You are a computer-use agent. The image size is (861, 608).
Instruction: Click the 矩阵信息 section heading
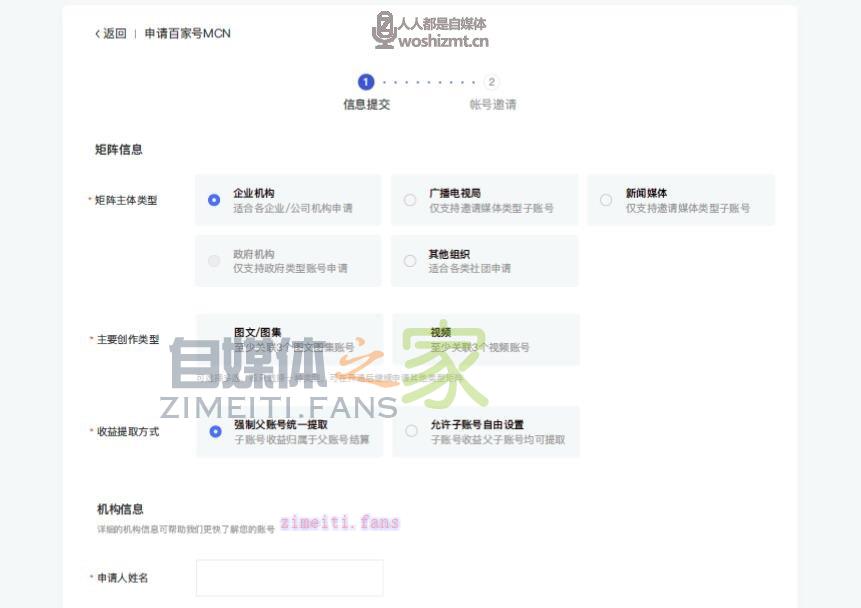click(119, 150)
